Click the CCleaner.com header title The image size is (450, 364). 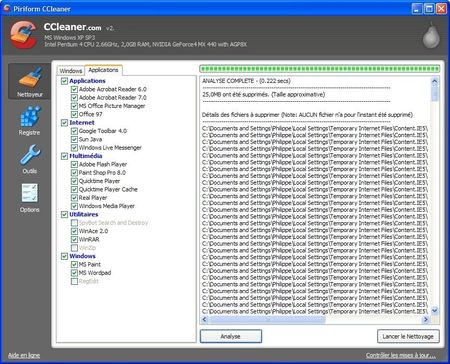(x=72, y=27)
